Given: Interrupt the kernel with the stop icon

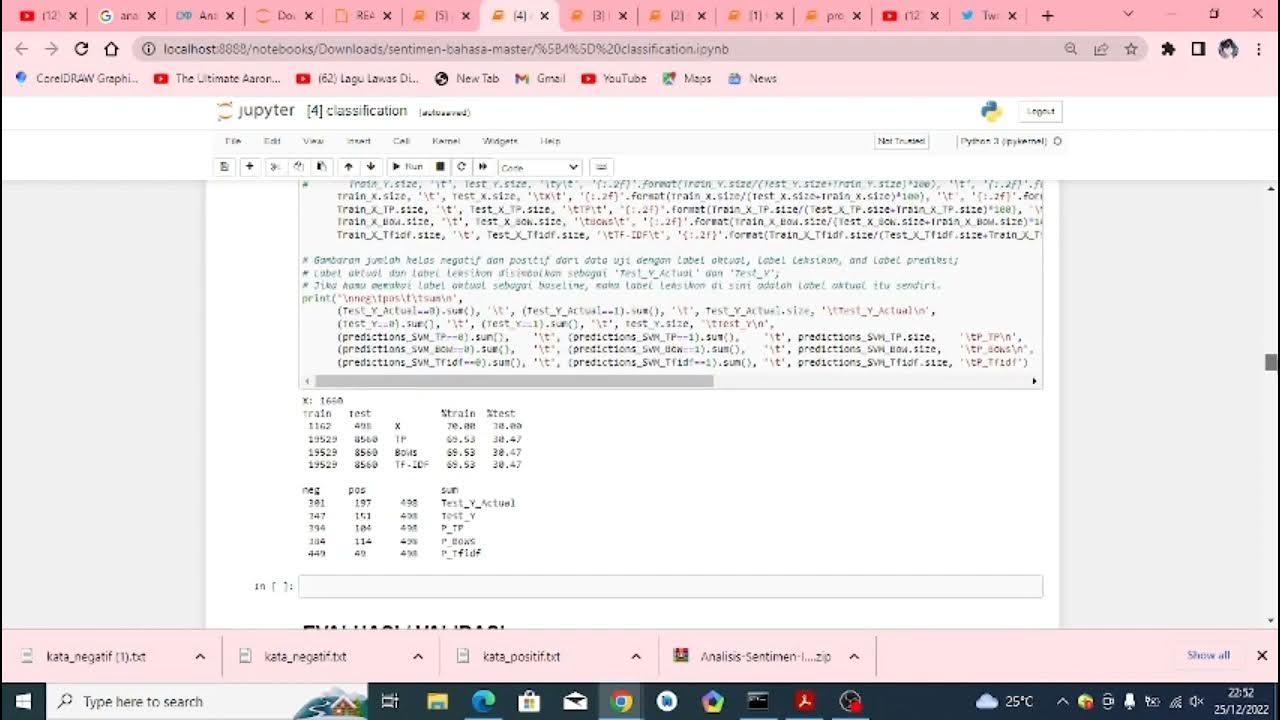Looking at the screenshot, I should click(x=439, y=167).
